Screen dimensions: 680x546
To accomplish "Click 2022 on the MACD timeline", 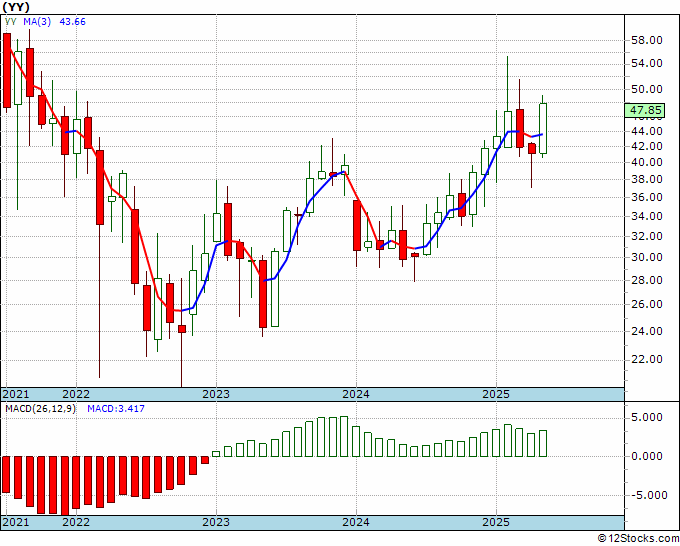I will click(x=76, y=522).
